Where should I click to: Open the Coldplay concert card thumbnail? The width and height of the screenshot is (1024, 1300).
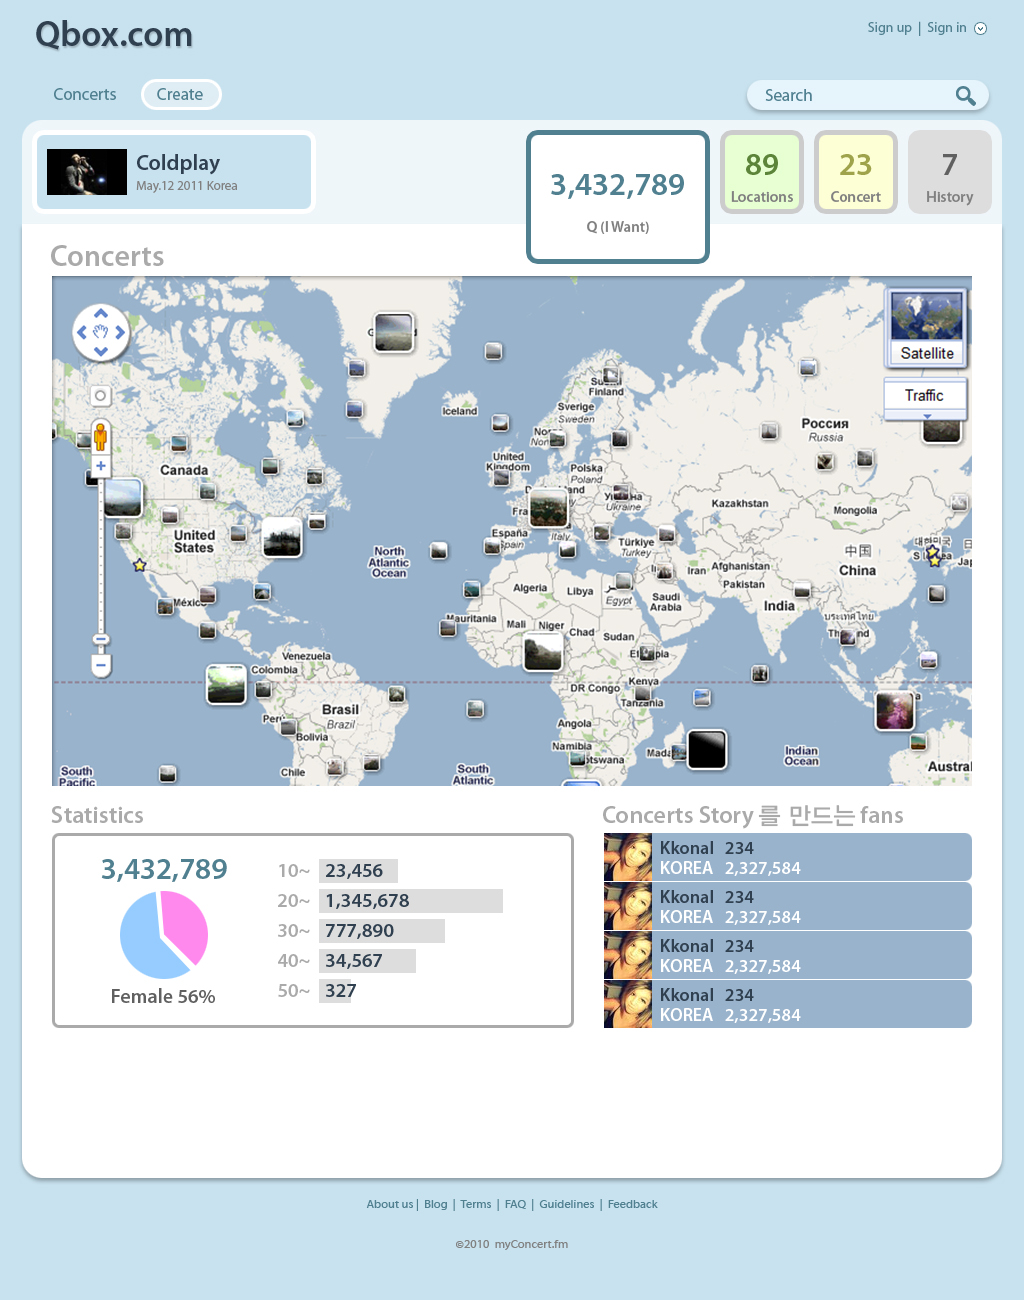tap(87, 172)
